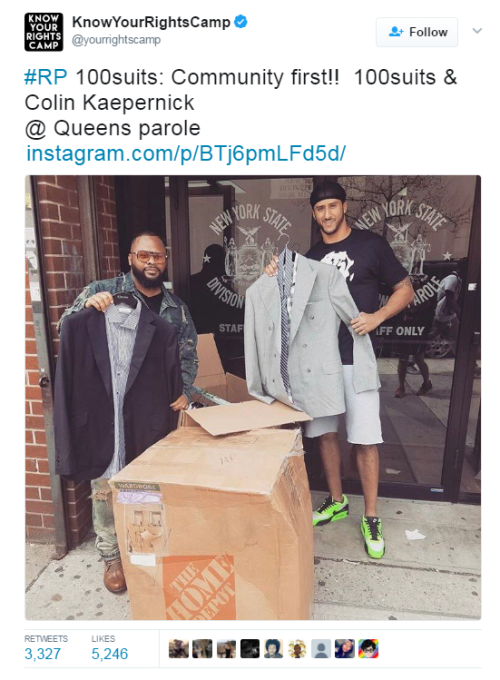
Task: Click the Follow button's add-person icon
Action: (x=396, y=32)
